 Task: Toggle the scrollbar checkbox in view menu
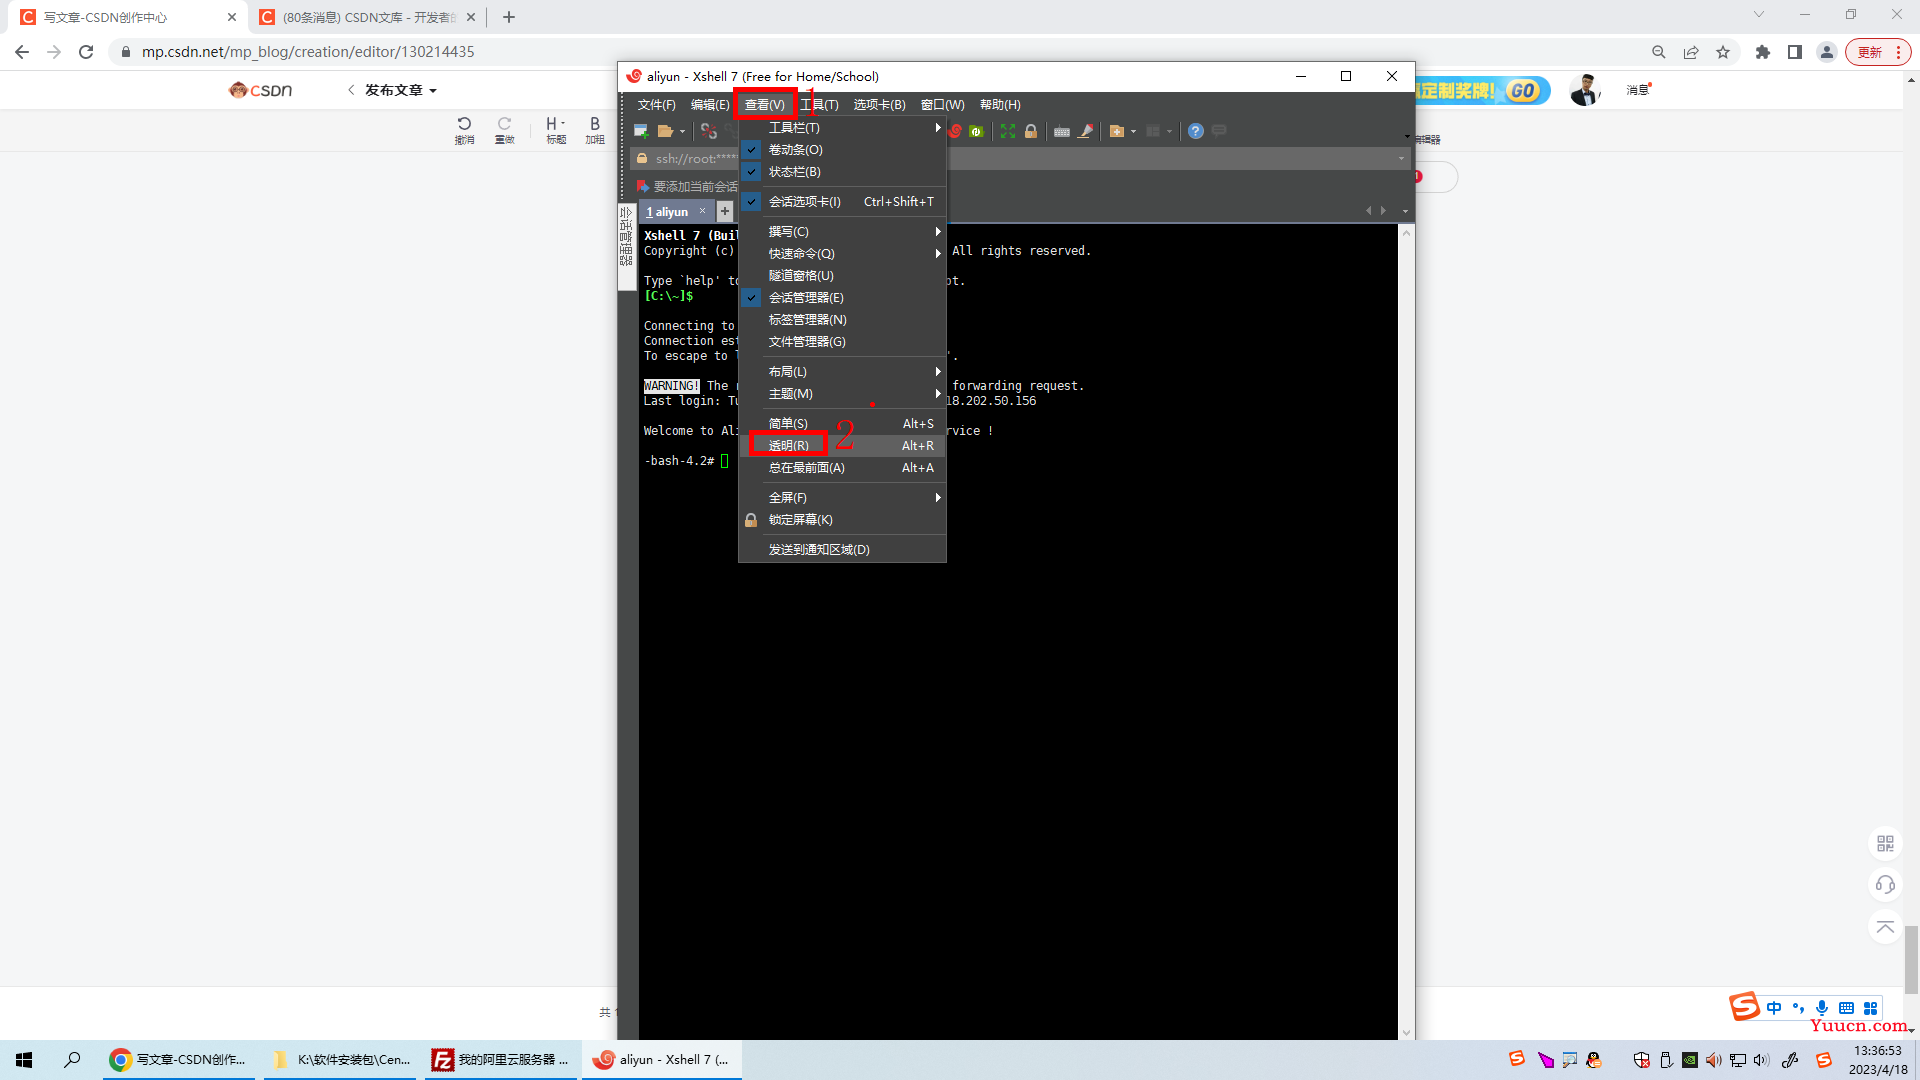(x=843, y=150)
